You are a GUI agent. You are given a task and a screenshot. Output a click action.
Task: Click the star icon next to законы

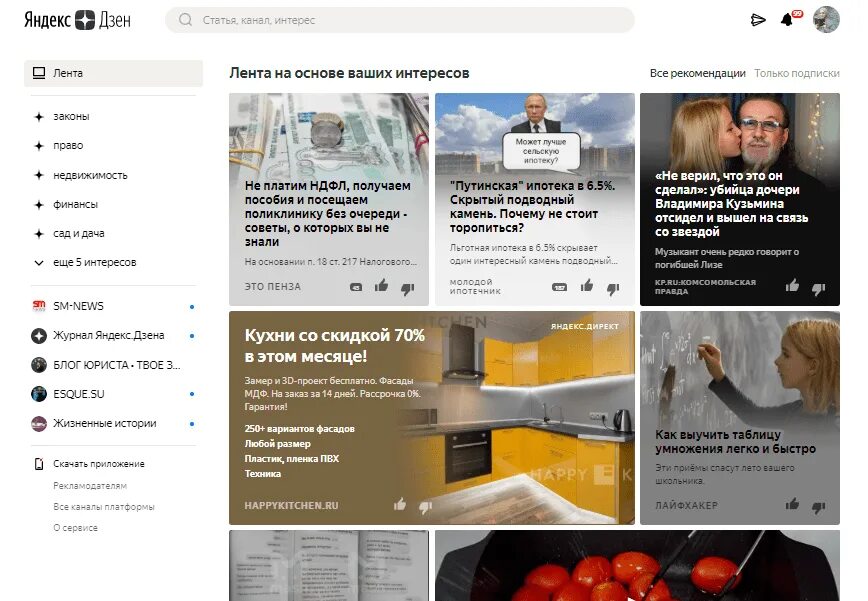tap(39, 117)
